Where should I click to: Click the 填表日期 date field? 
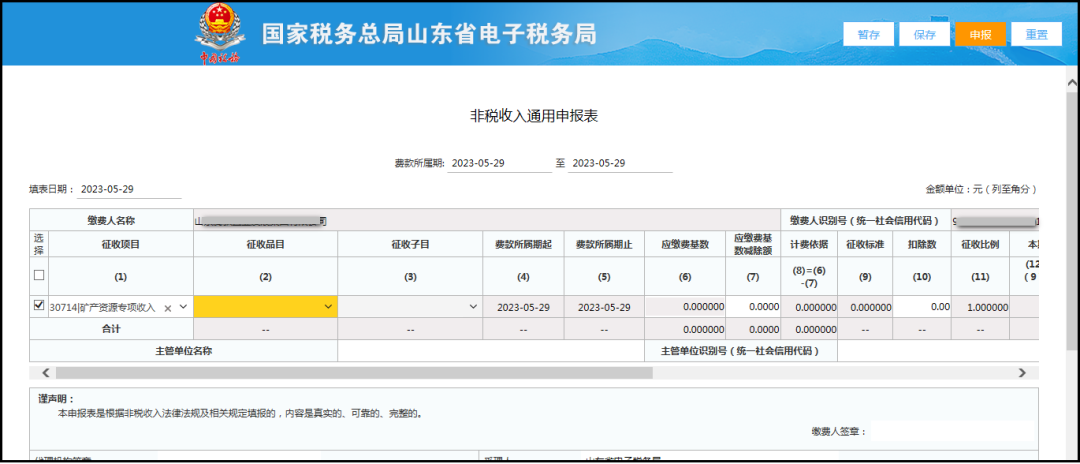point(129,189)
